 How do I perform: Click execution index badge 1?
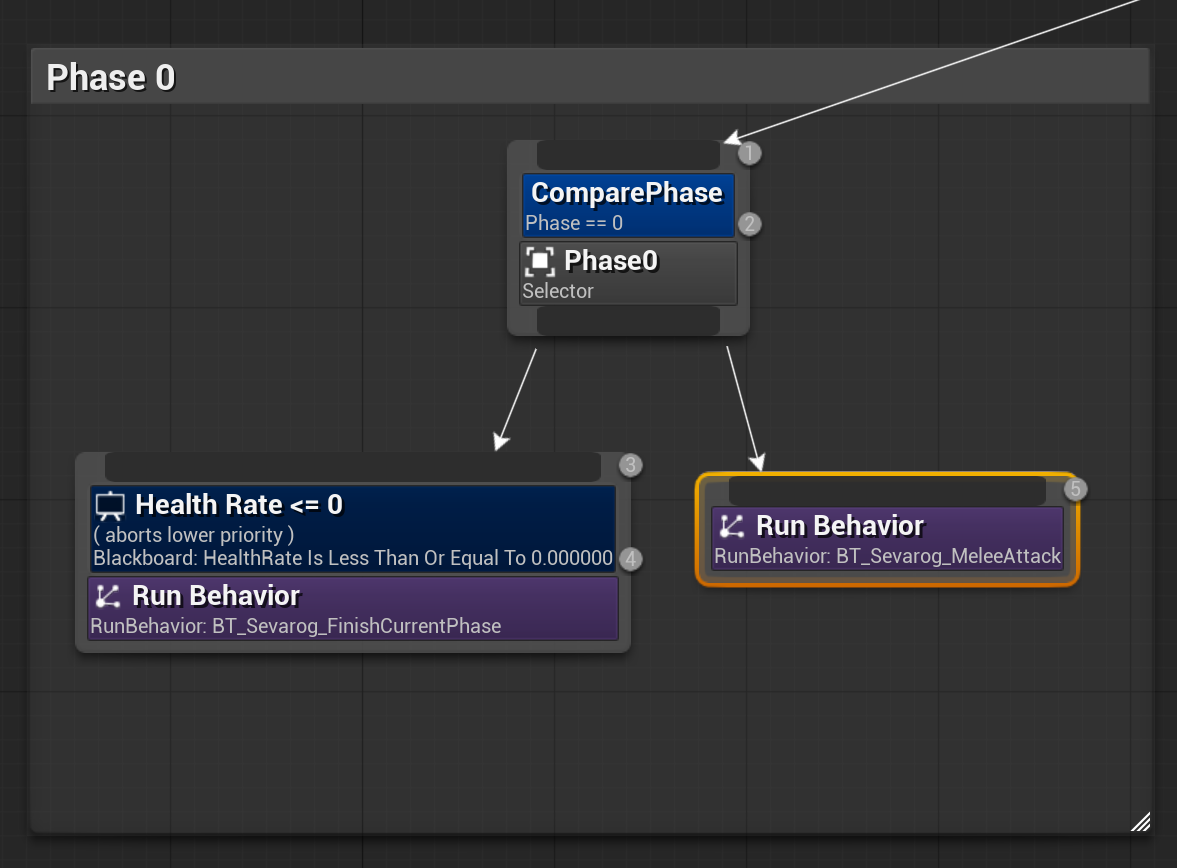pyautogui.click(x=749, y=153)
